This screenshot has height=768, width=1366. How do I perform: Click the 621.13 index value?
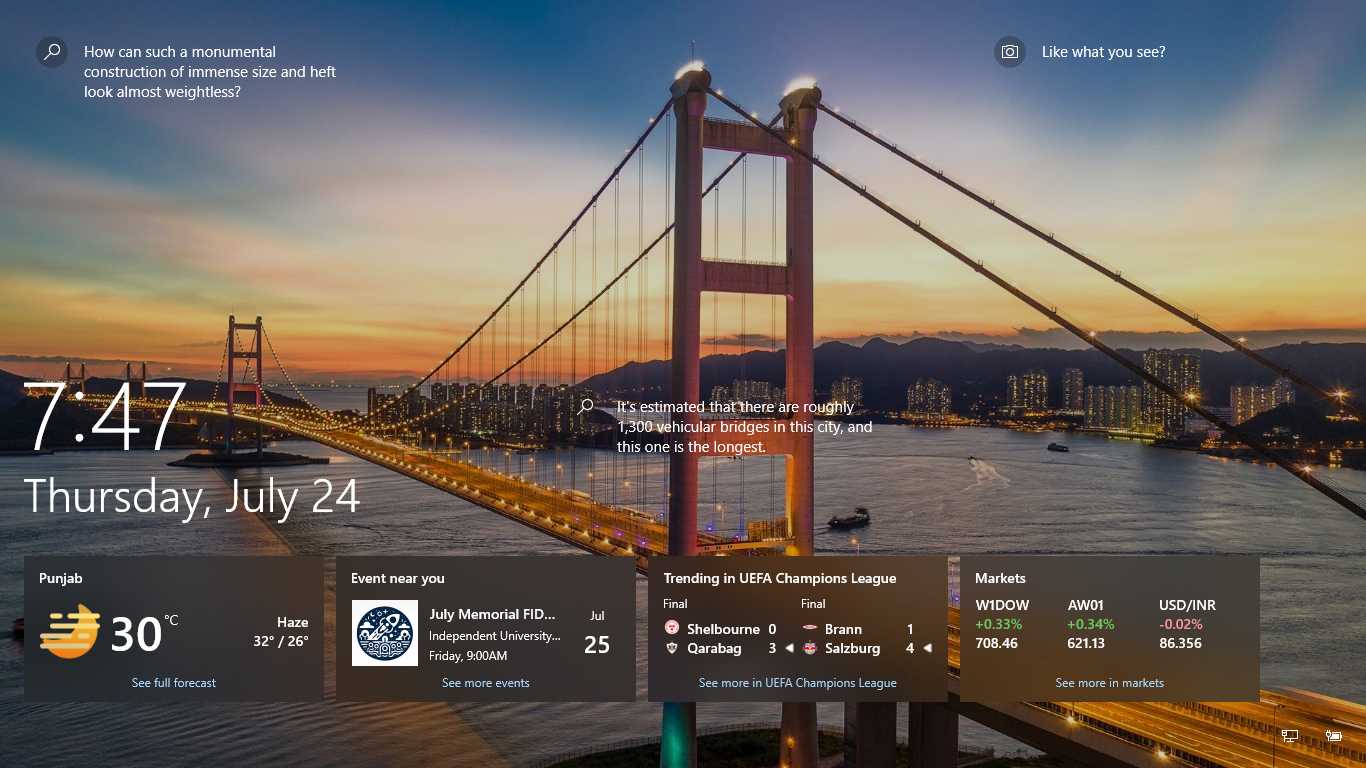click(x=1086, y=643)
